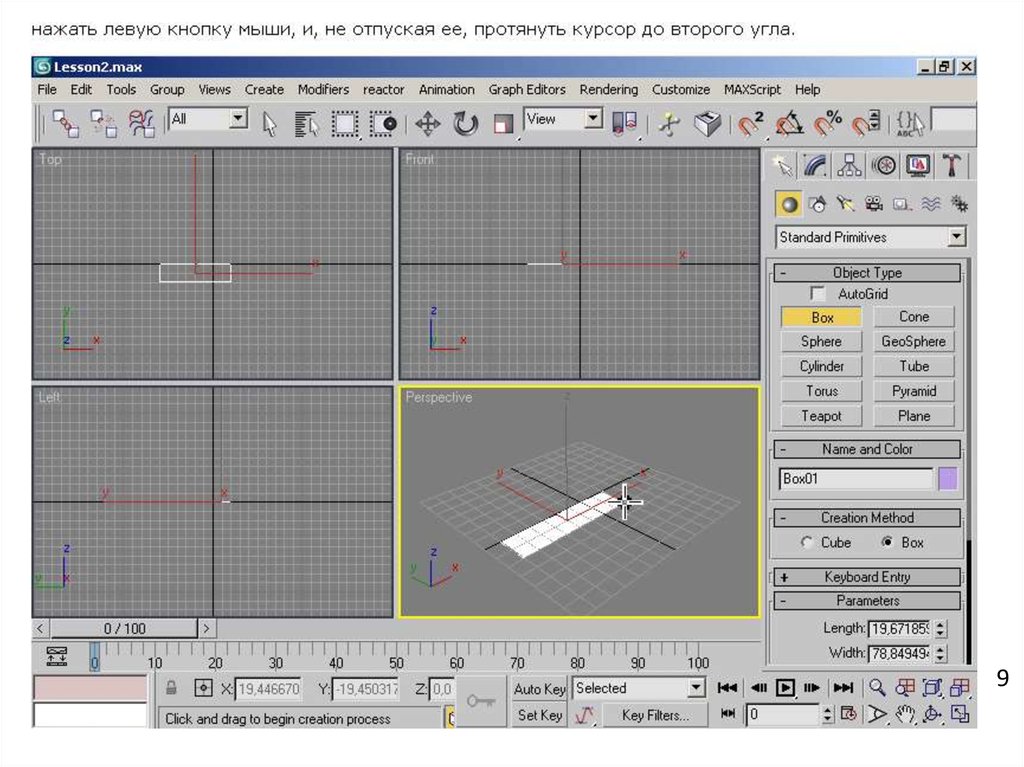The height and width of the screenshot is (767, 1024).
Task: Open the Modify command panel tab
Action: click(817, 165)
